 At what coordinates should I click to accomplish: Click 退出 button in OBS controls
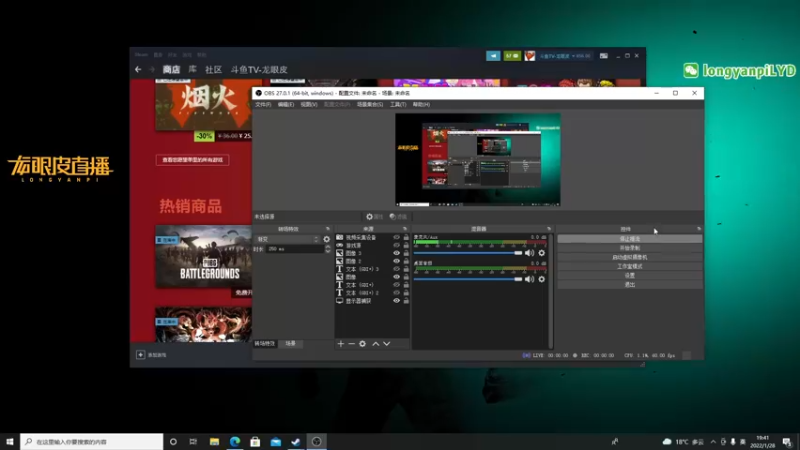click(630, 285)
